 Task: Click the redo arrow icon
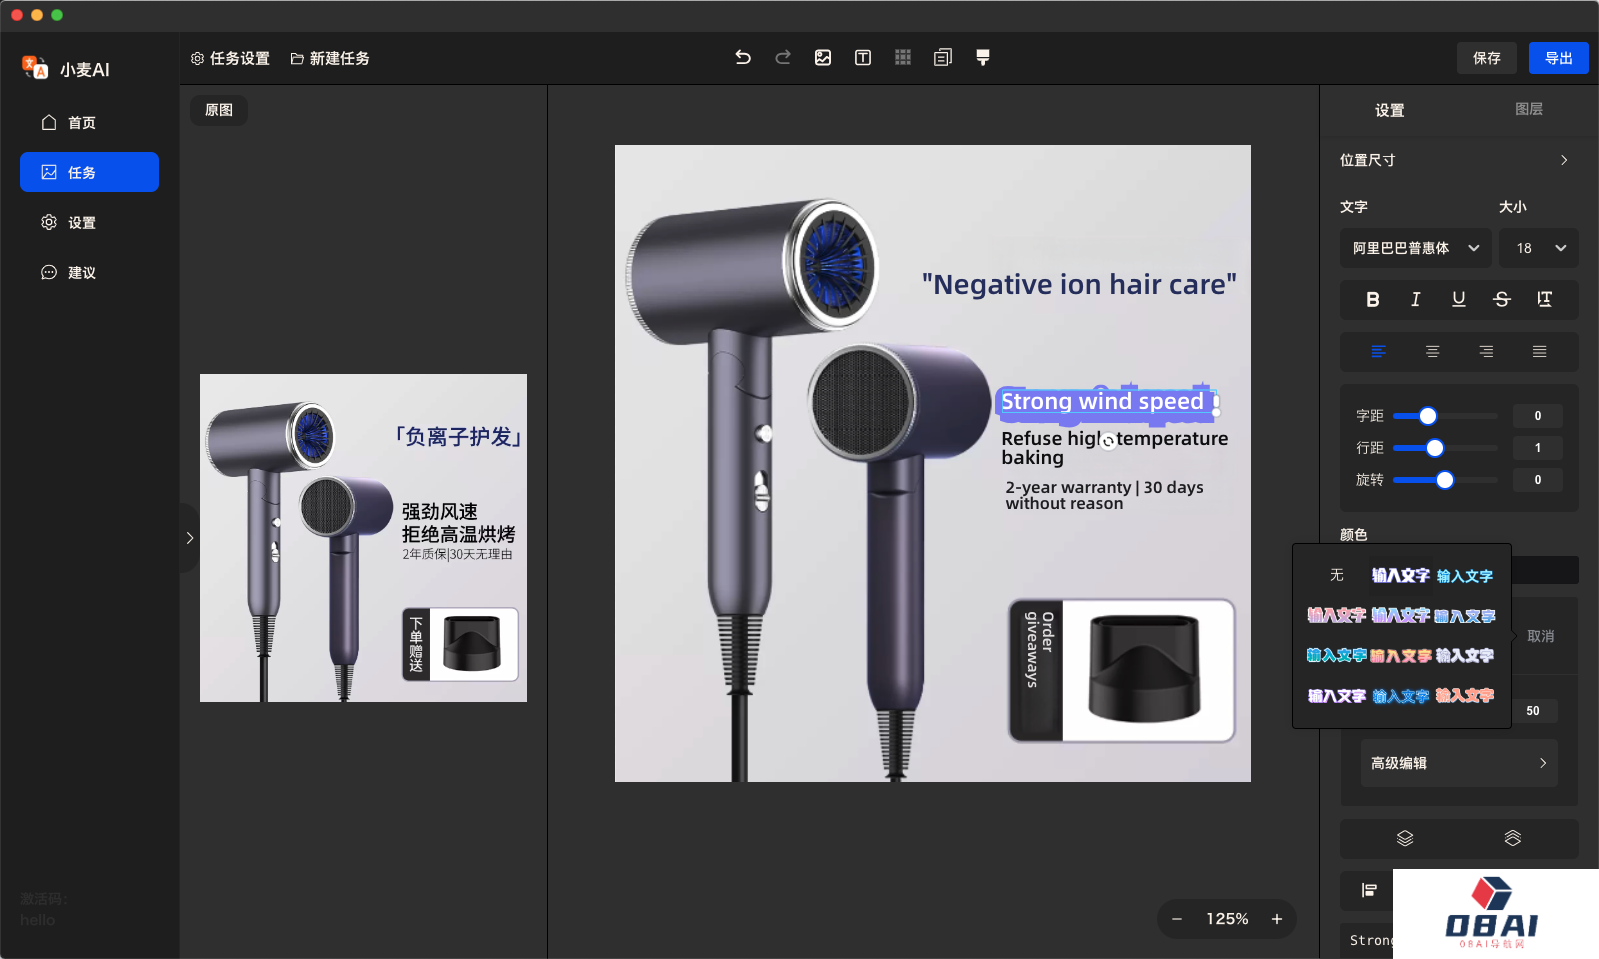tap(783, 58)
